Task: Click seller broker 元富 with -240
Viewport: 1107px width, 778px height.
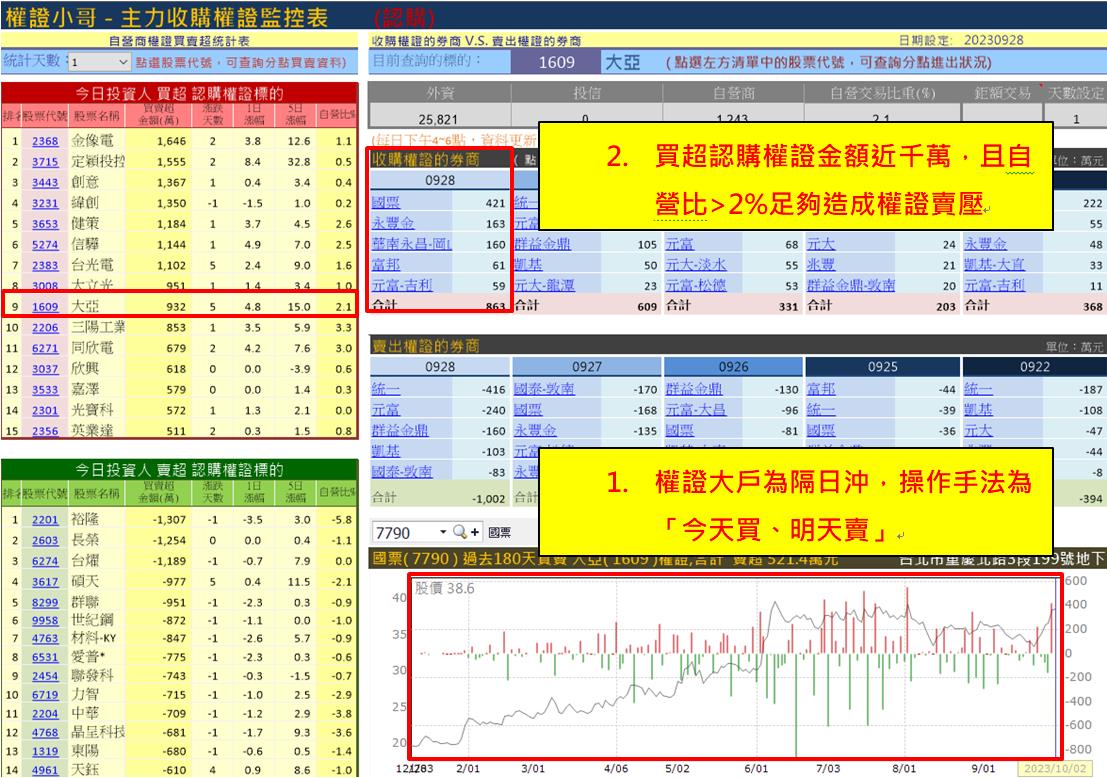Action: tap(386, 409)
